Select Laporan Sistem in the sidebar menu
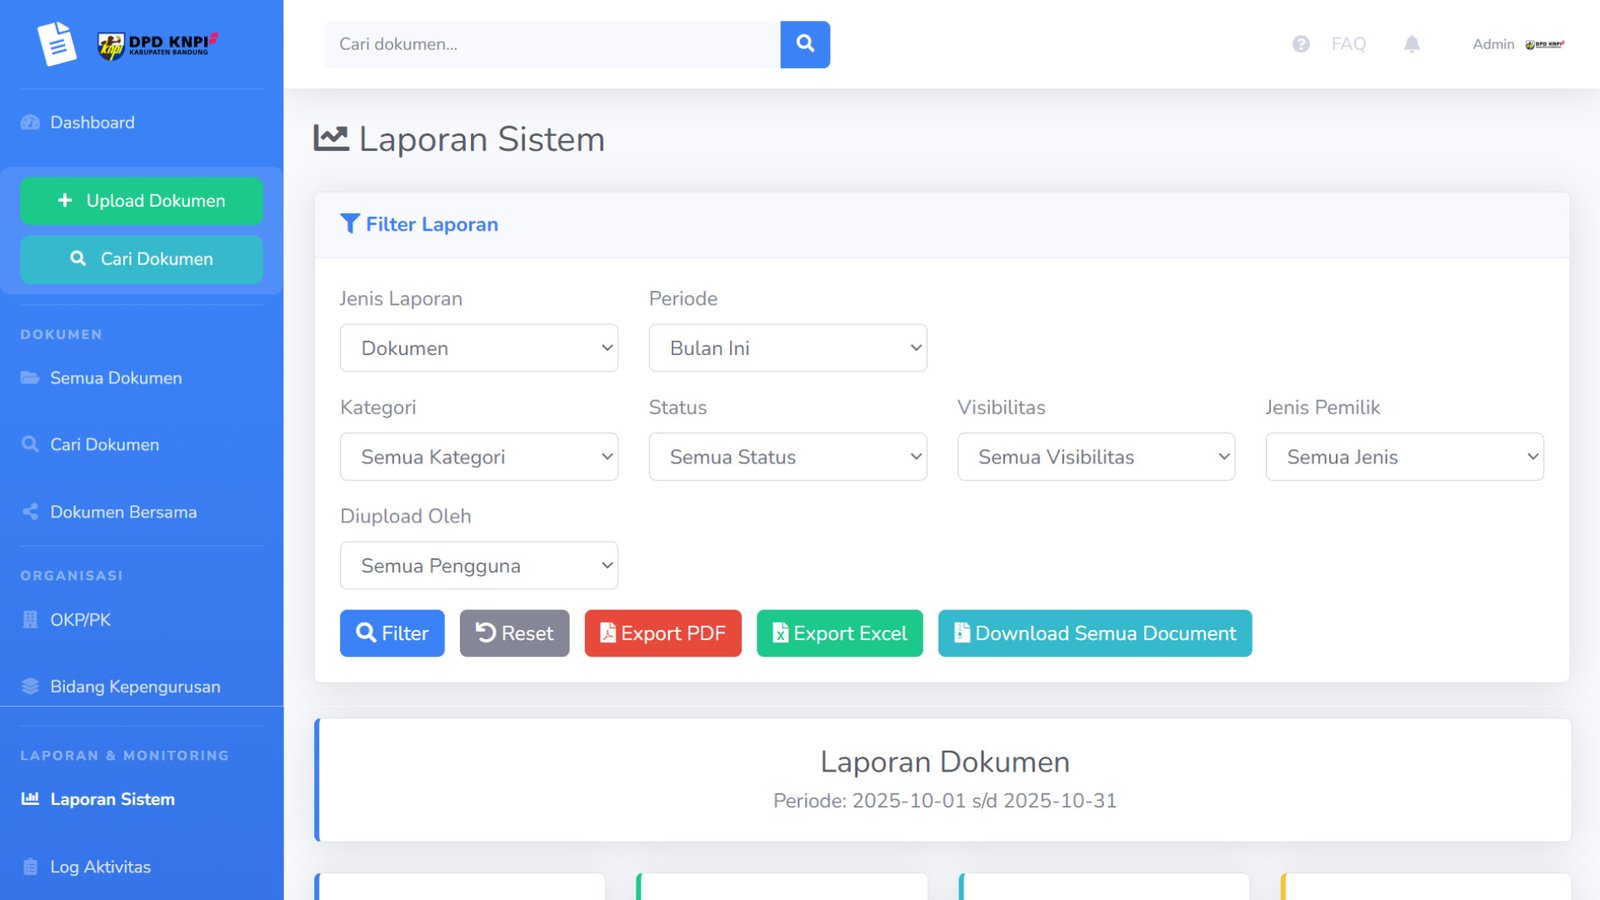1600x900 pixels. [112, 798]
